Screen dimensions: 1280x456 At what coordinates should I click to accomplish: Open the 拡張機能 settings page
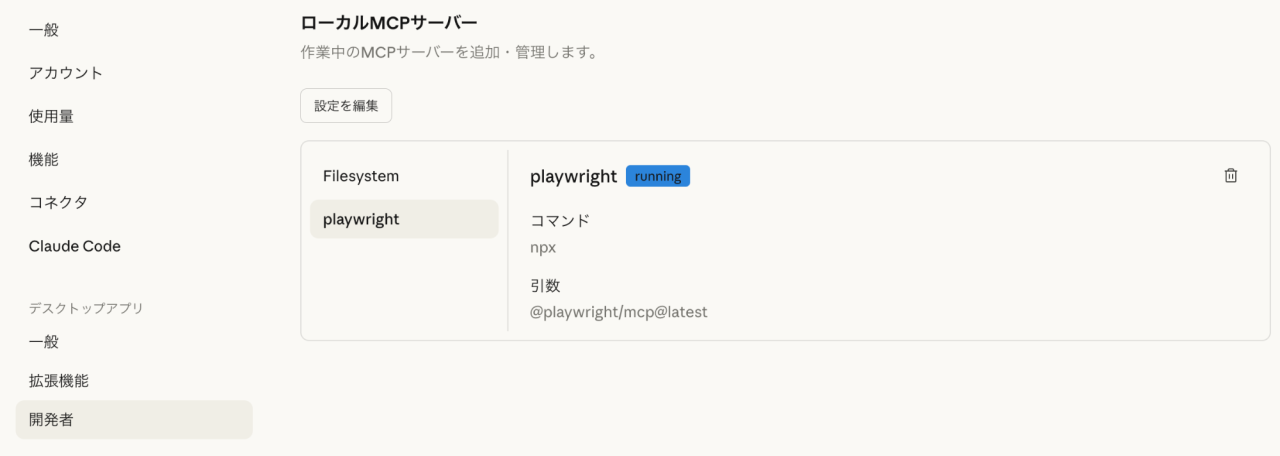59,381
